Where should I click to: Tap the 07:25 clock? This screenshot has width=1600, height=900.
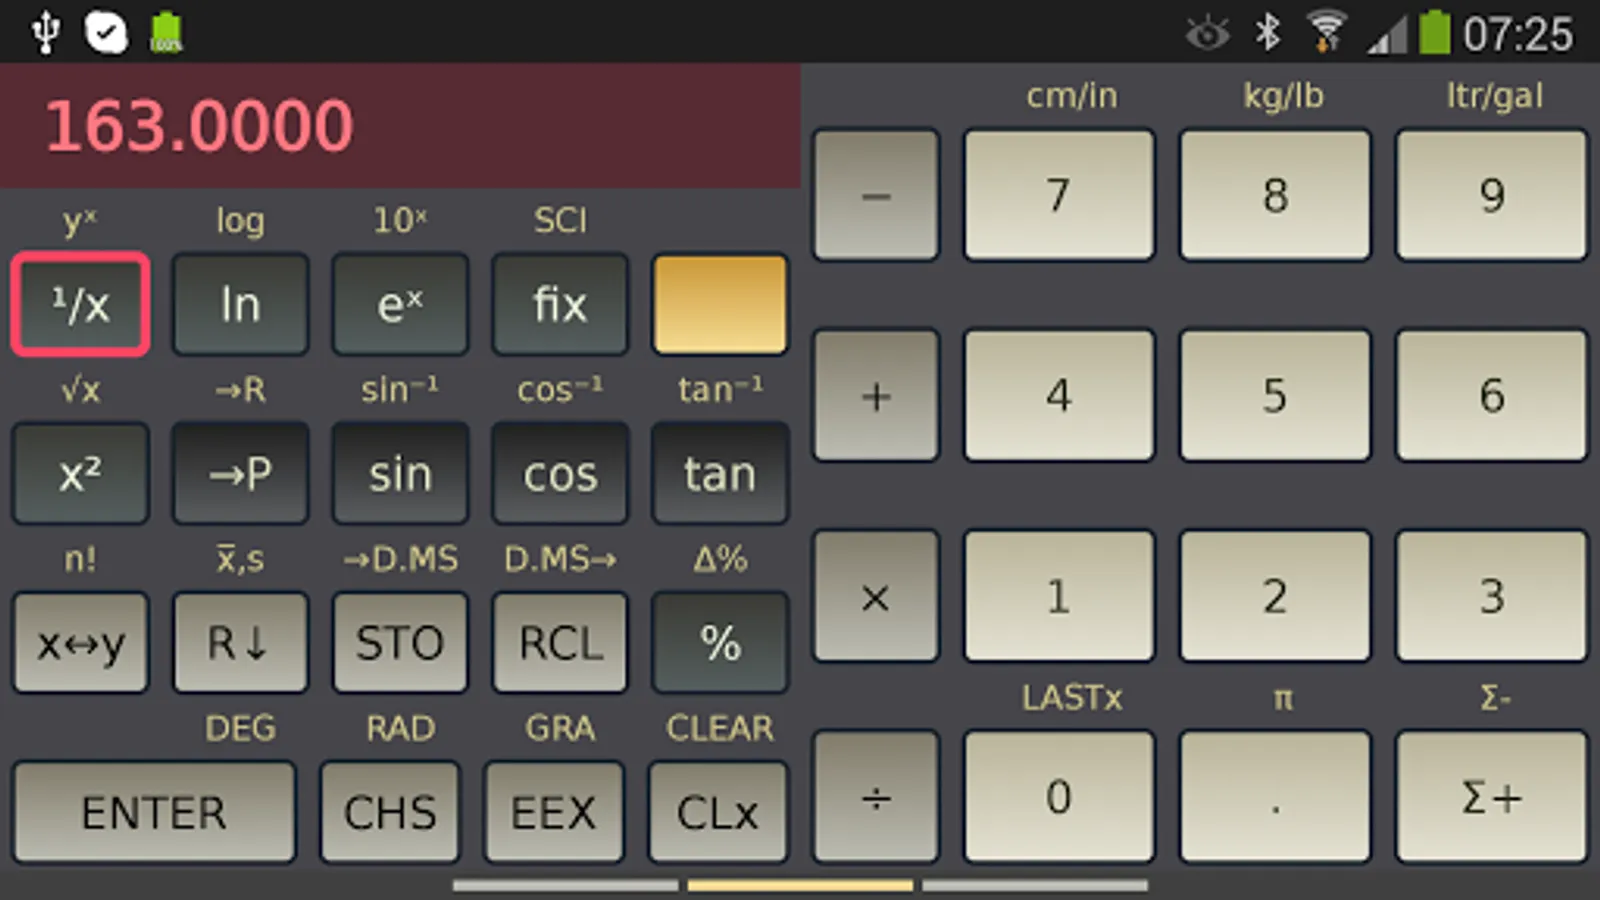click(1518, 34)
